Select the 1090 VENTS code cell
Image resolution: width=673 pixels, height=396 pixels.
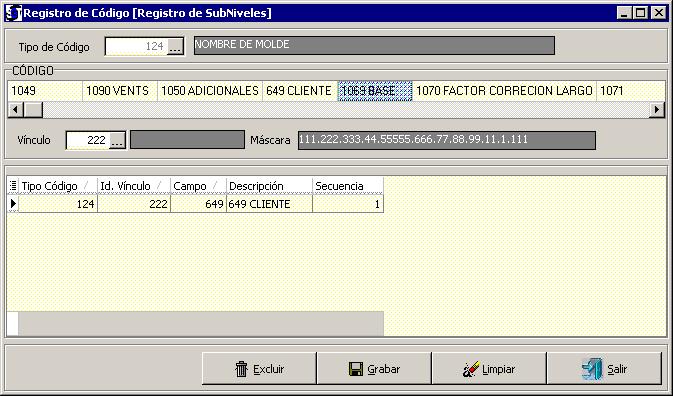[120, 91]
